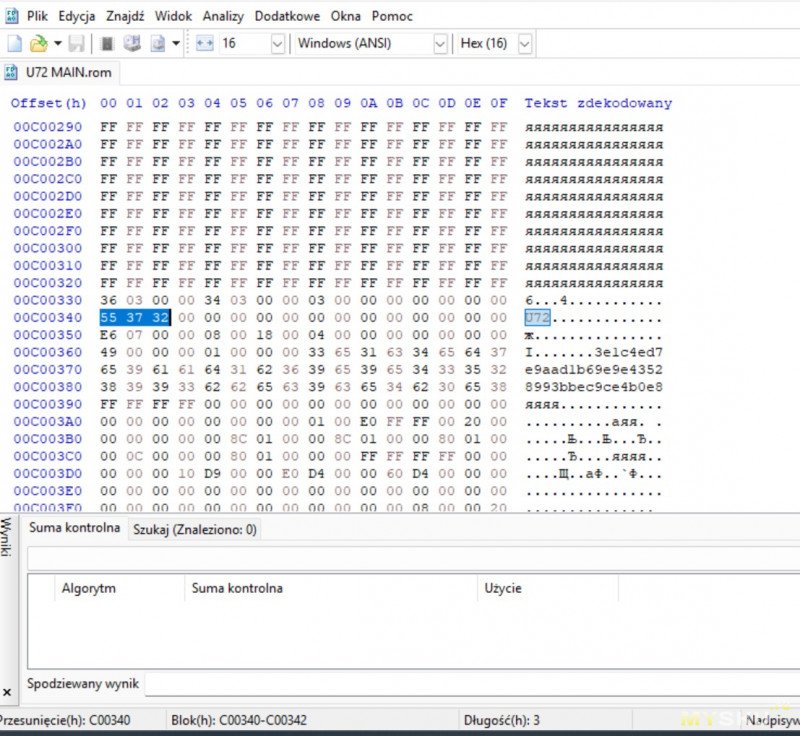This screenshot has width=800, height=736.
Task: Open the Analizy menu
Action: coord(223,17)
